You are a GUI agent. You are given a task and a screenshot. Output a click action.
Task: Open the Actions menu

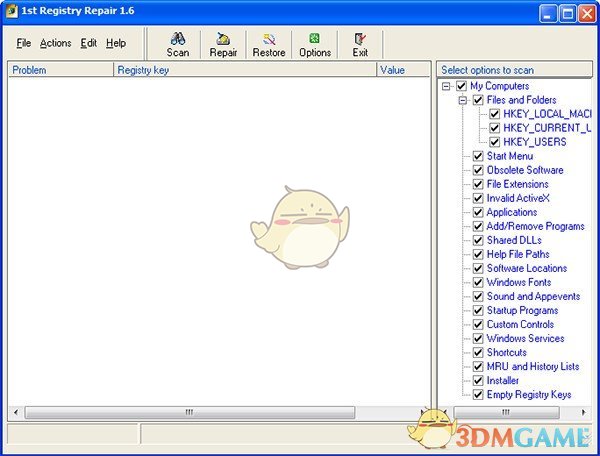pos(55,43)
